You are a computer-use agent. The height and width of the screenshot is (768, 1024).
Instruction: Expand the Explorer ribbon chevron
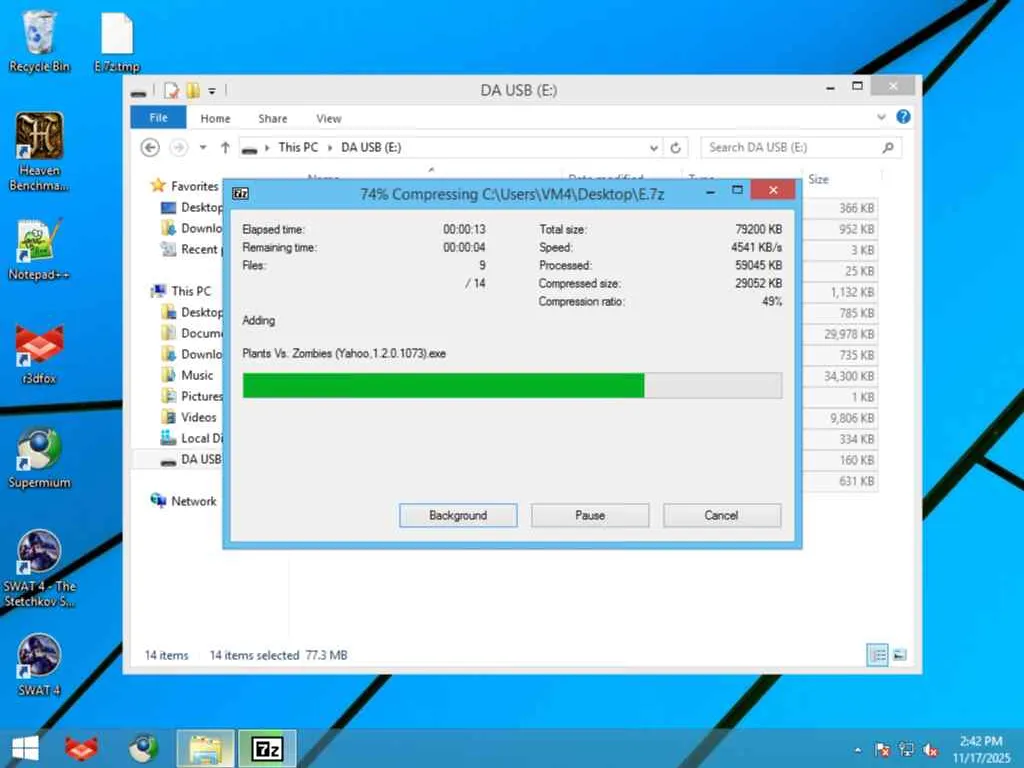(x=882, y=117)
